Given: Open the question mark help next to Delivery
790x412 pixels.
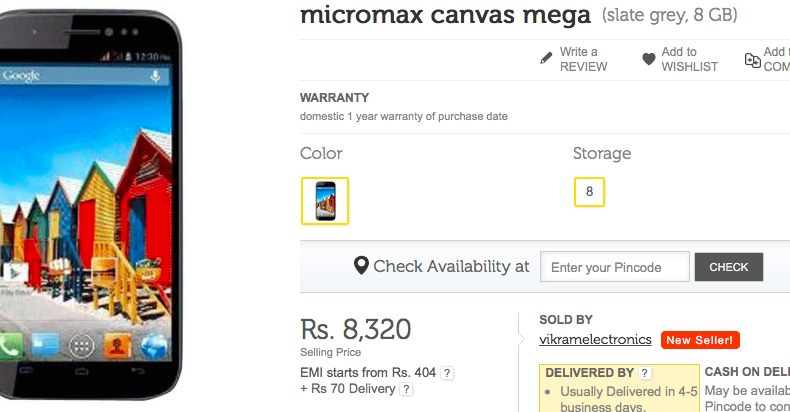Looking at the screenshot, I should pos(406,389).
